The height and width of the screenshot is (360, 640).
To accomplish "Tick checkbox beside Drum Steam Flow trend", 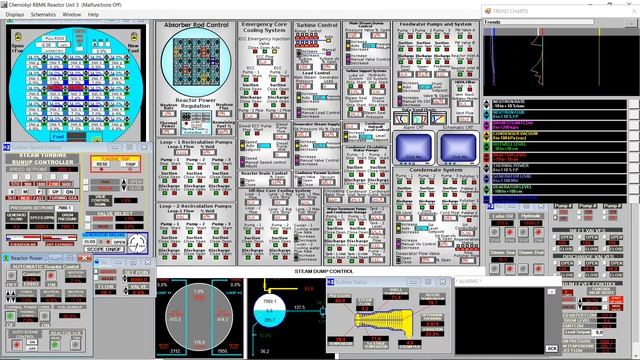I will 634,125.
